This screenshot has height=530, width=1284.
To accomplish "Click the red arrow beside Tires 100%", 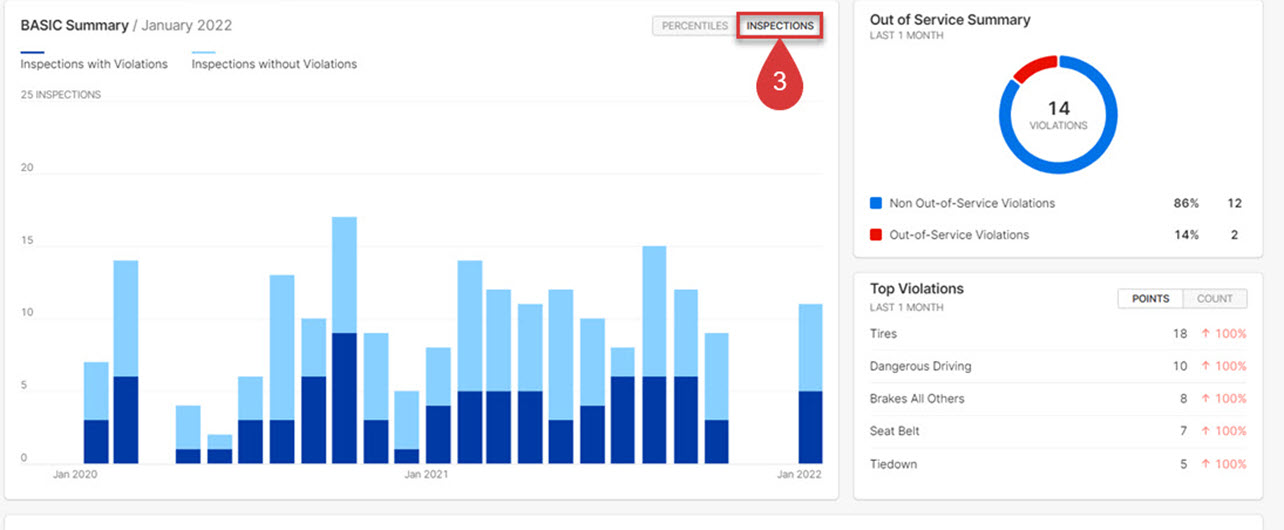I will 1204,334.
